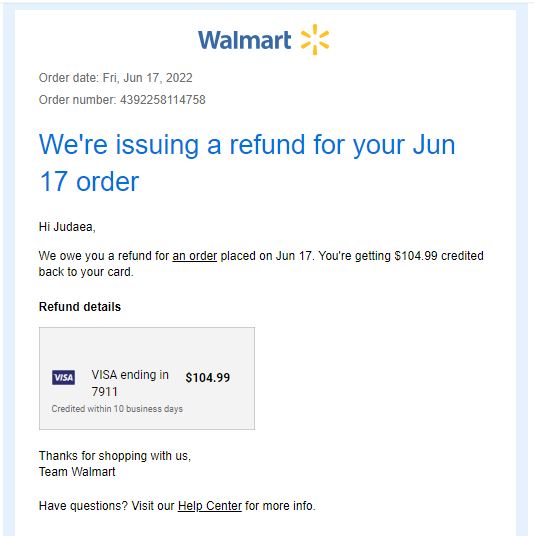534x536 pixels.
Task: Click the Walmart wordmark logo
Action: [244, 40]
